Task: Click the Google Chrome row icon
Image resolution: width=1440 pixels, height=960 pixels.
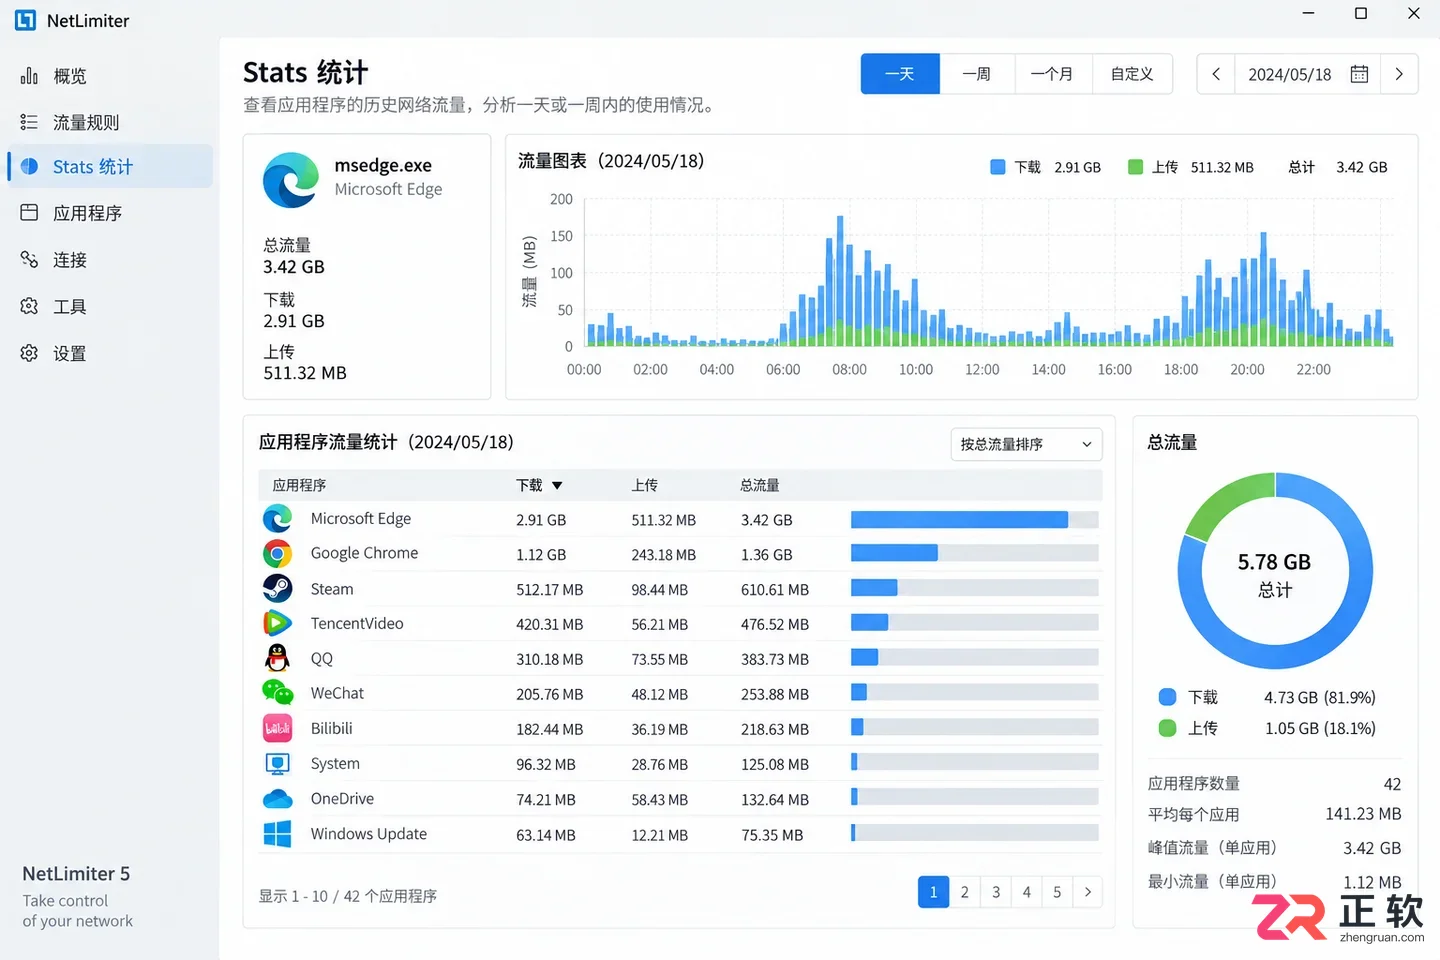Action: [x=277, y=553]
